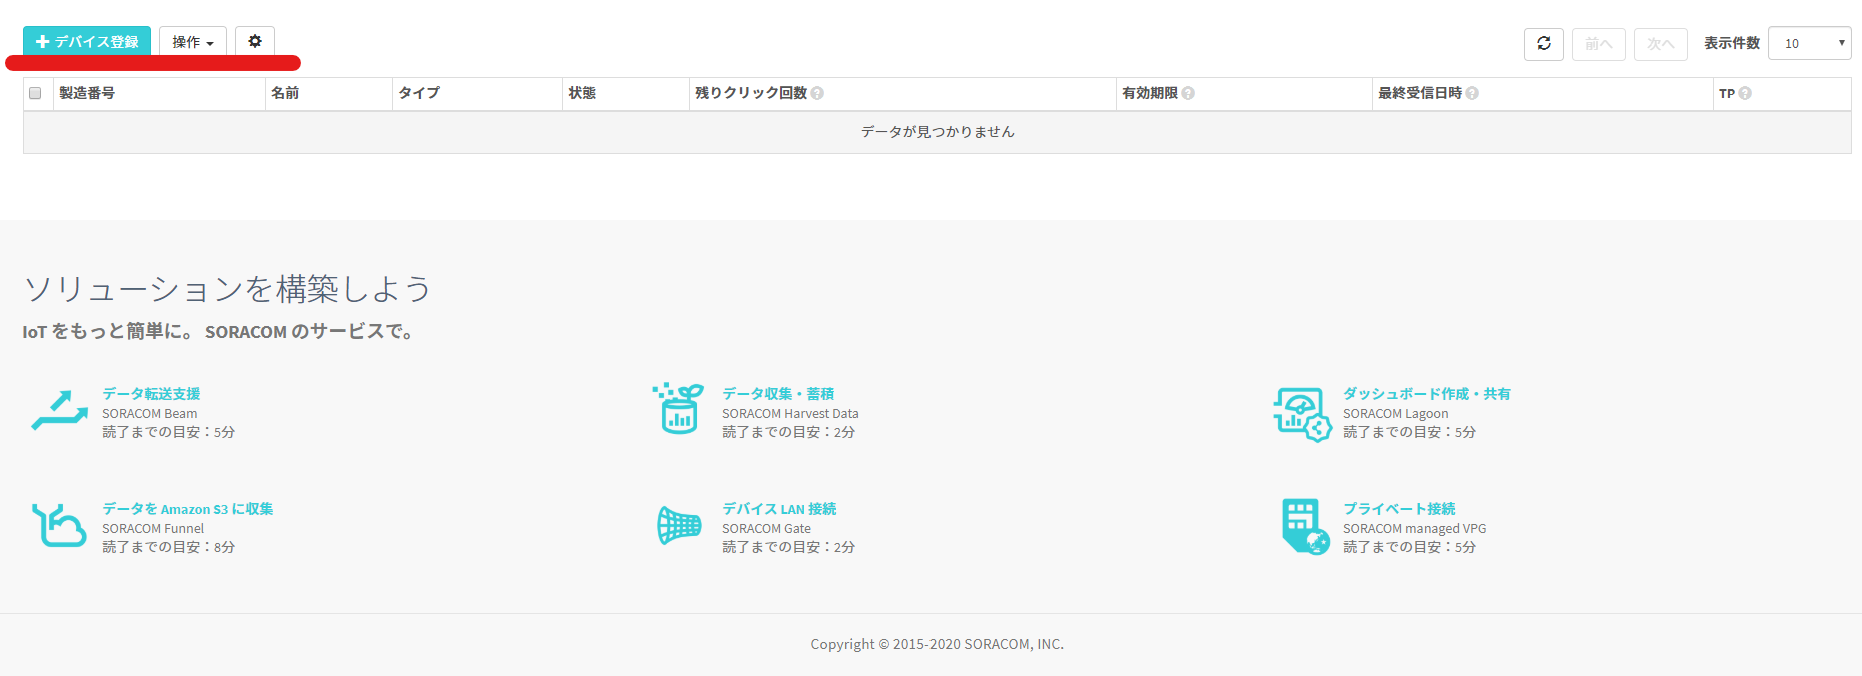Toggle the select-all checkbox in header
Screen dimensions: 1862x676
tap(35, 93)
